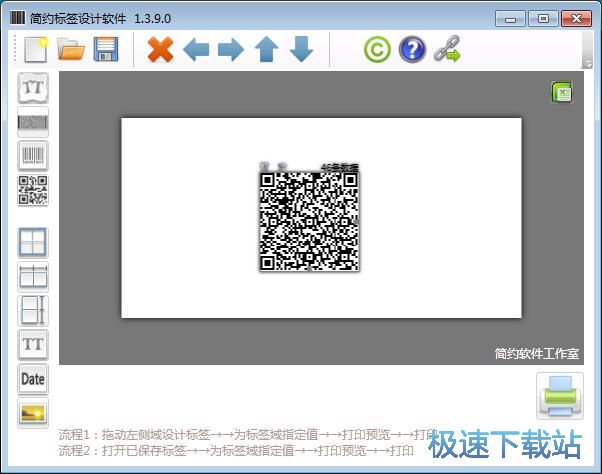Click the chain link share icon
The width and height of the screenshot is (602, 474).
(x=447, y=48)
